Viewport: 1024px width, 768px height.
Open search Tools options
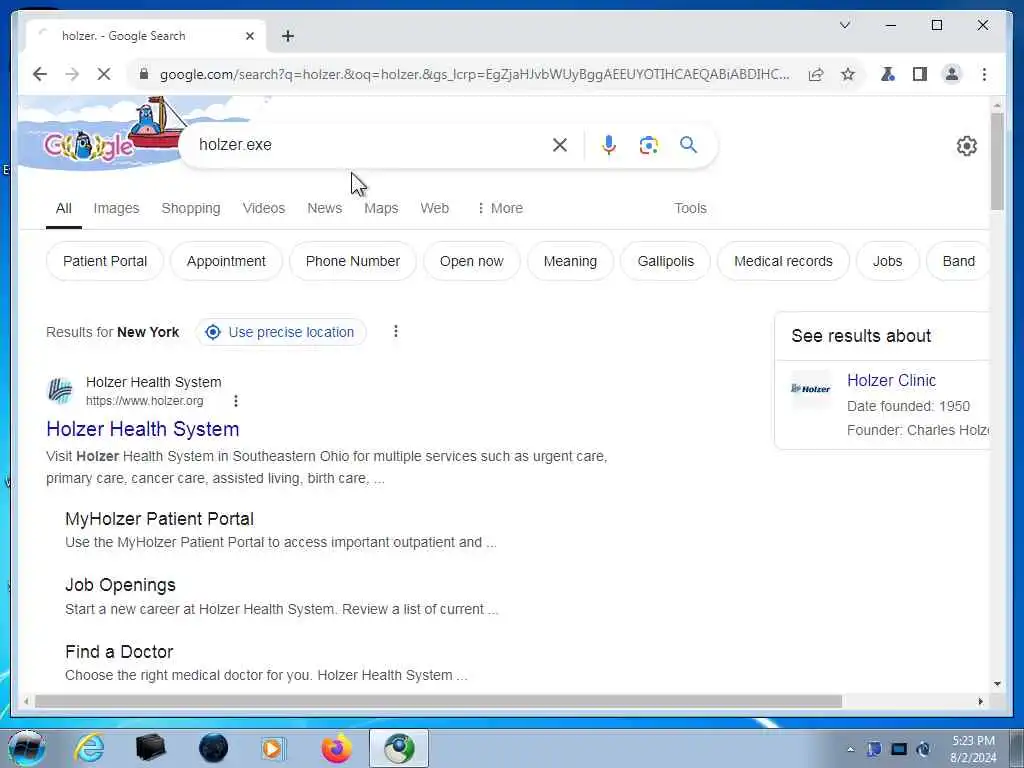click(x=690, y=208)
